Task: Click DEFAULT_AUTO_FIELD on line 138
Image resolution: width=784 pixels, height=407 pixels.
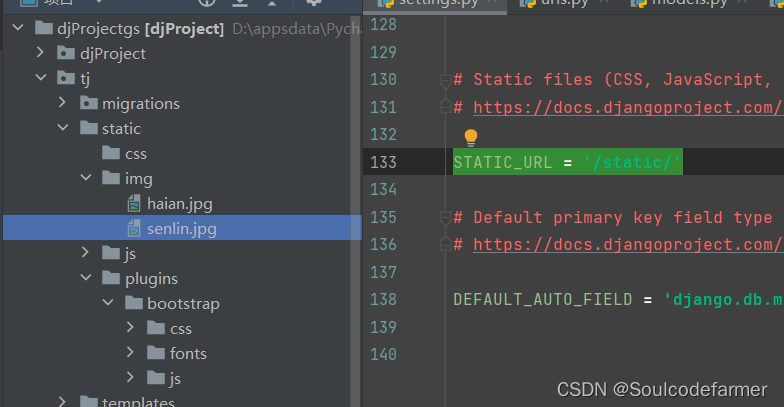Action: (542, 300)
